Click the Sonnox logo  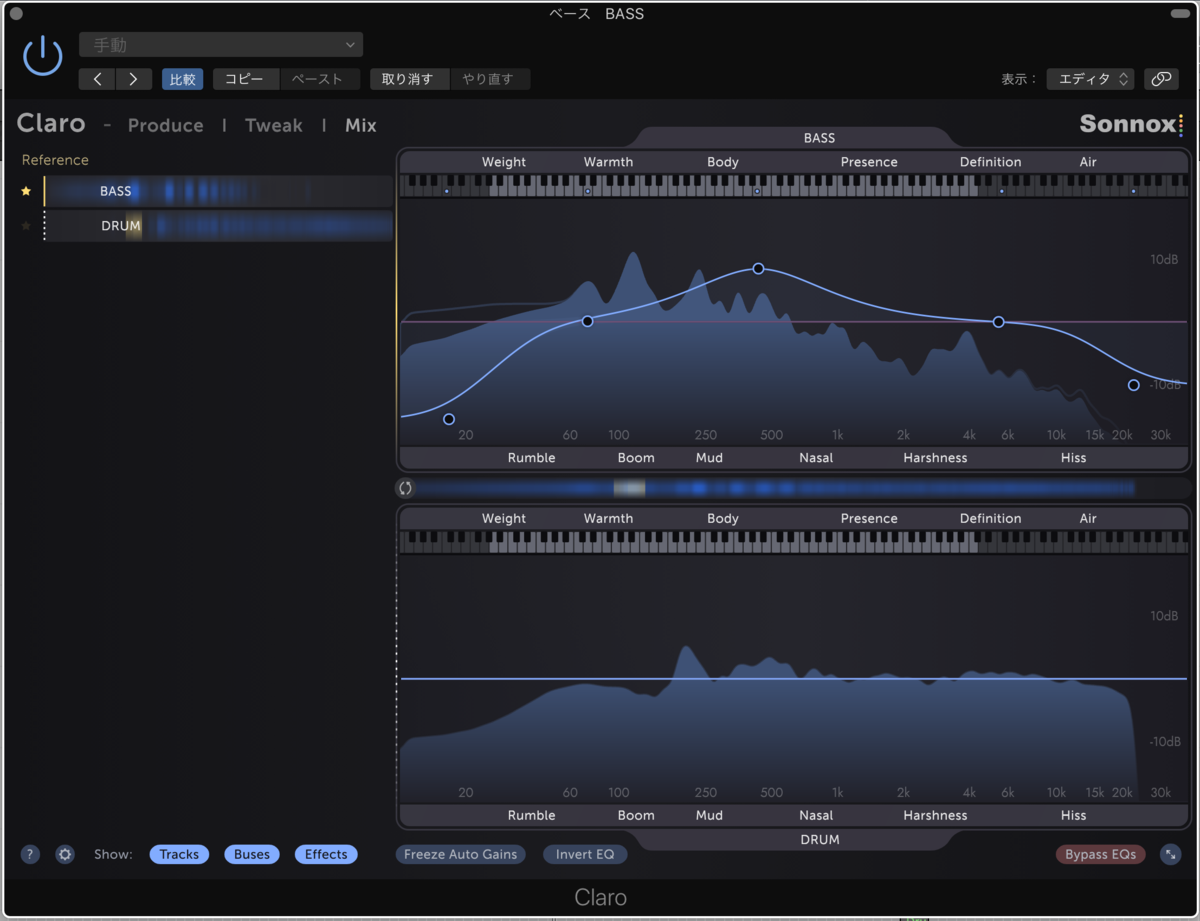pyautogui.click(x=1131, y=124)
